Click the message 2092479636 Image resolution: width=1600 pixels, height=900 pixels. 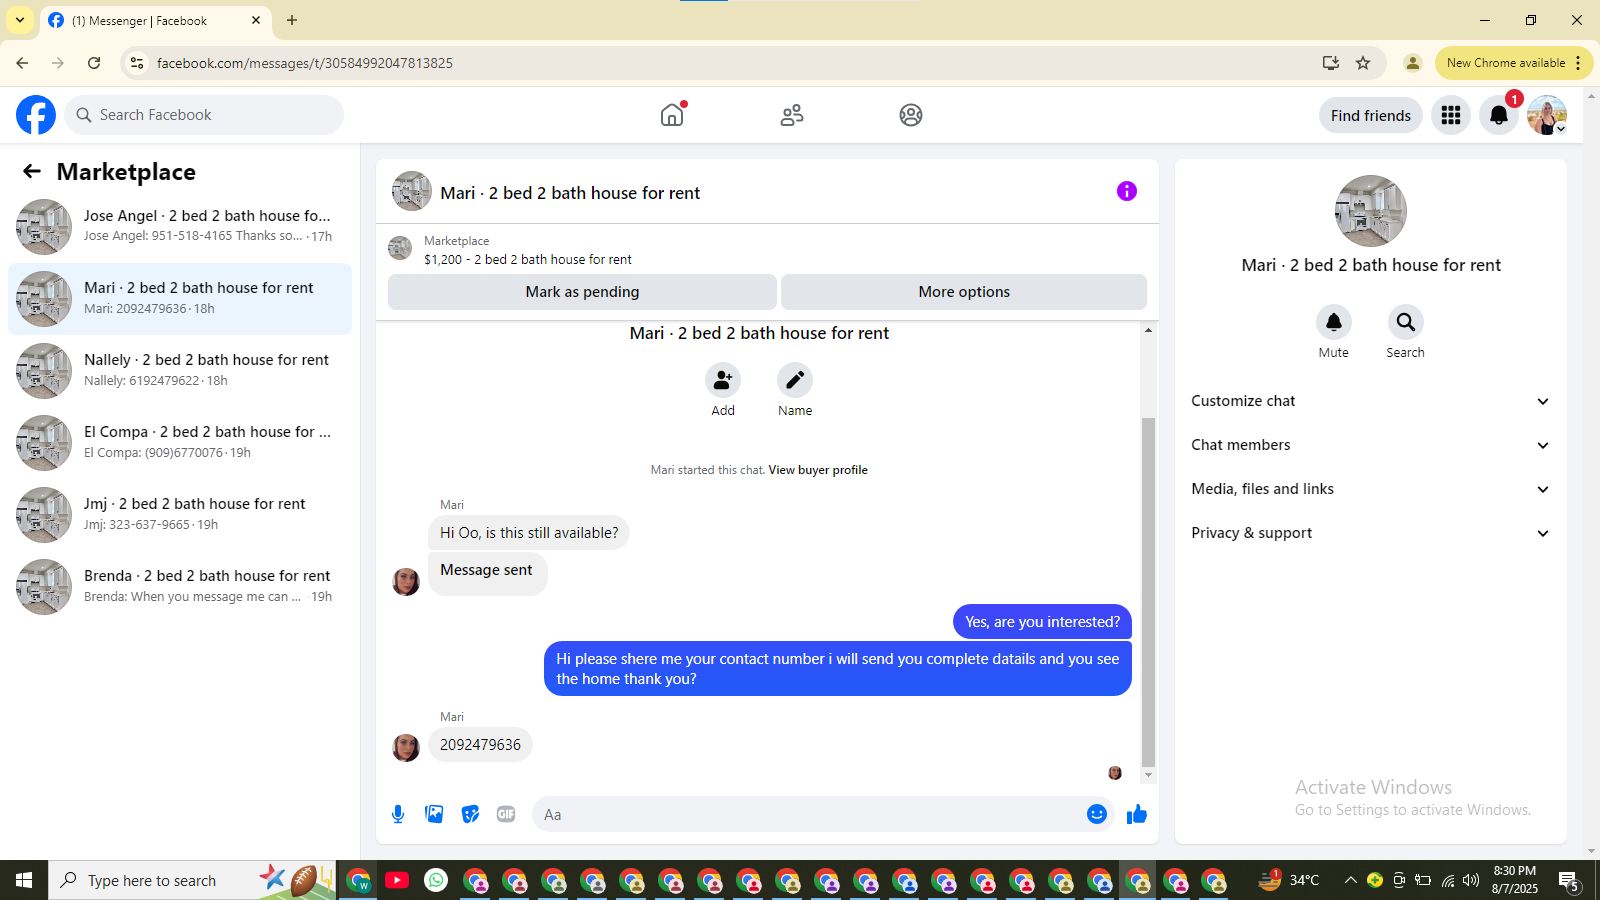coord(480,745)
